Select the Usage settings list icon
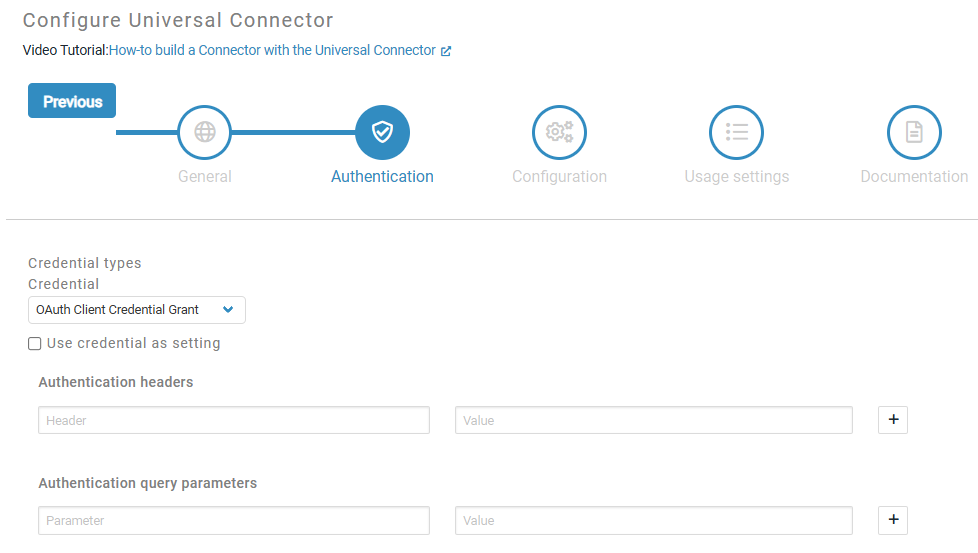Screen dimensions: 978x553 736,132
